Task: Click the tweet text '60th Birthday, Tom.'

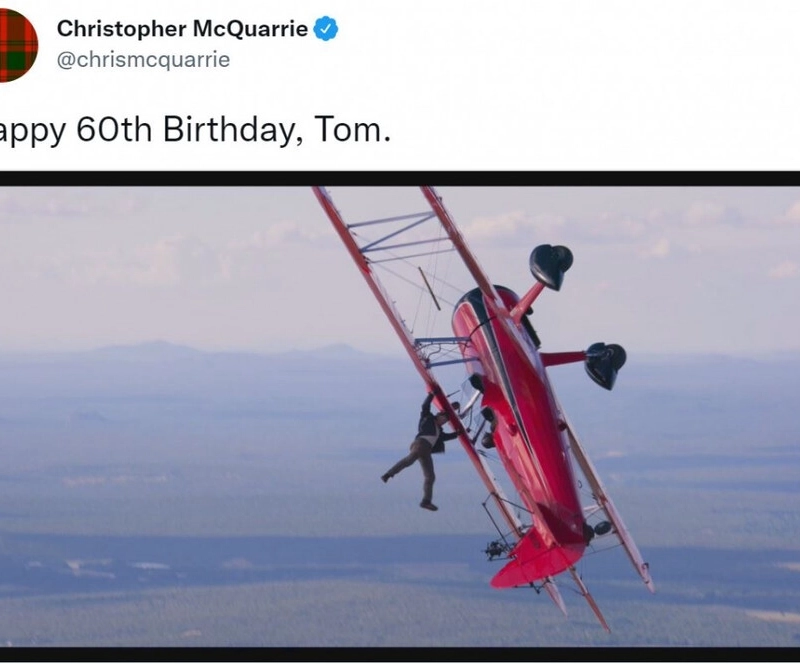Action: [x=234, y=130]
